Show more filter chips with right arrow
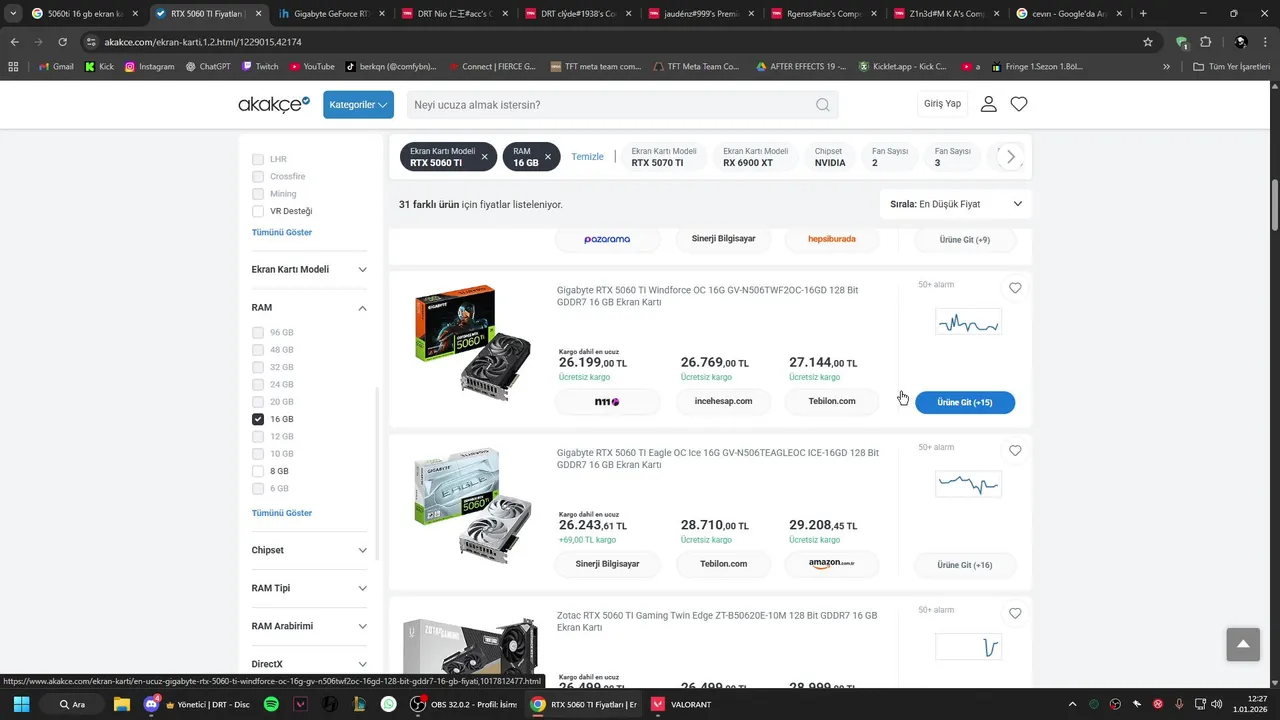The width and height of the screenshot is (1280, 720). 1011,157
